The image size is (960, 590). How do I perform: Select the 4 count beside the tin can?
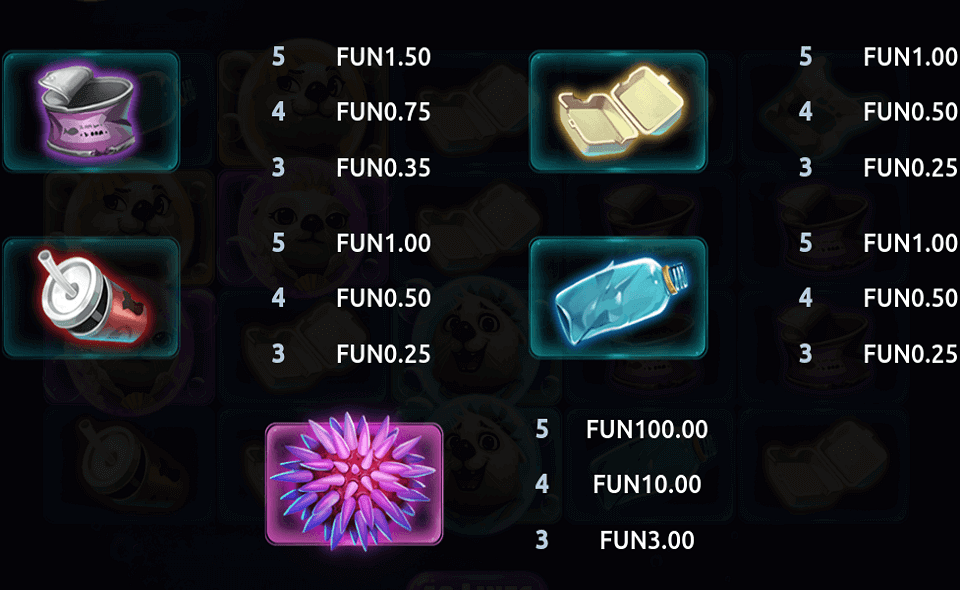pos(279,112)
